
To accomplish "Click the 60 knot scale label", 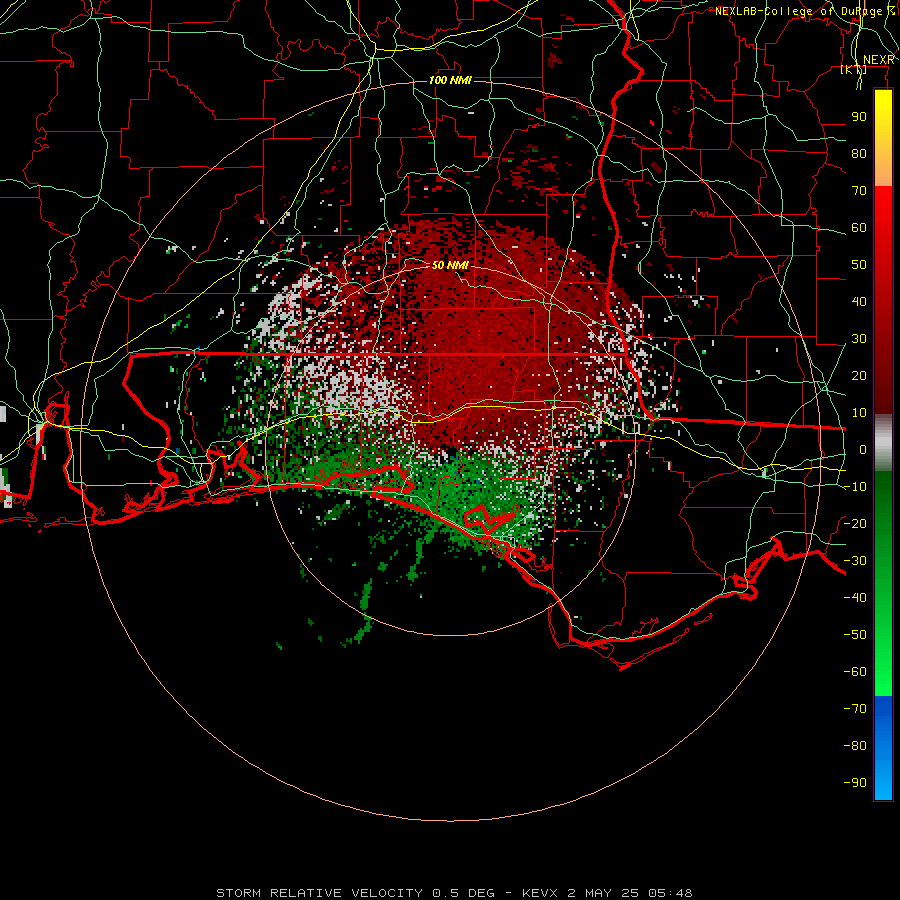I will tap(859, 227).
